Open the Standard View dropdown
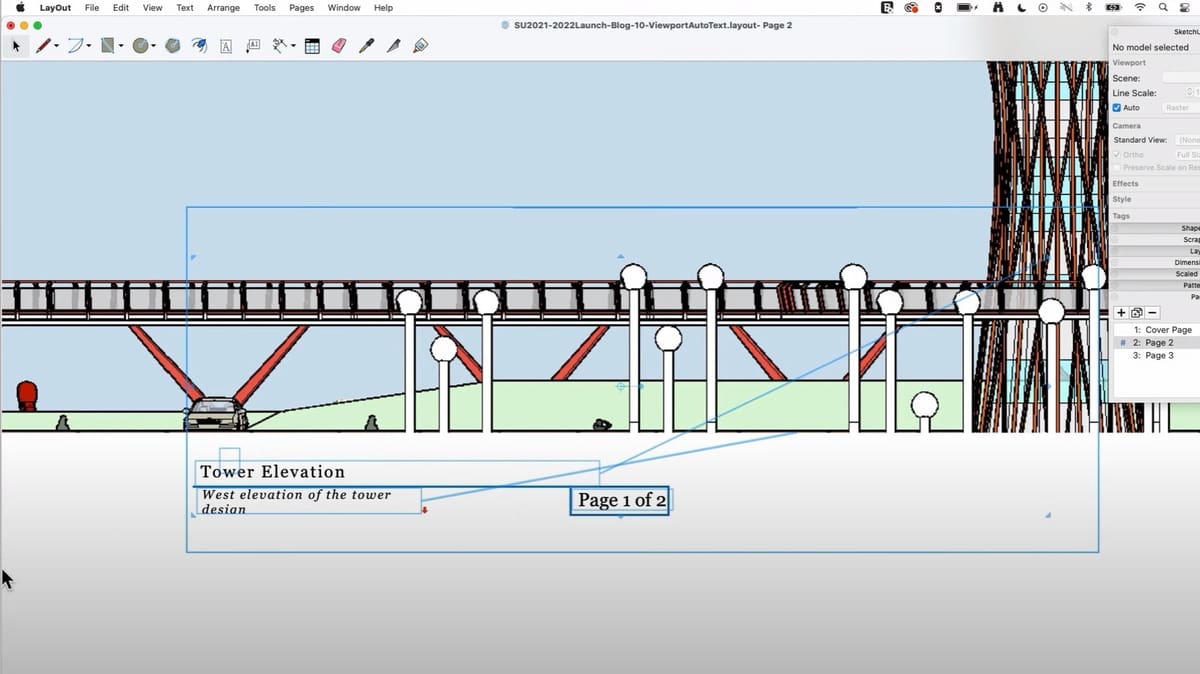This screenshot has width=1200, height=674. click(x=1188, y=140)
